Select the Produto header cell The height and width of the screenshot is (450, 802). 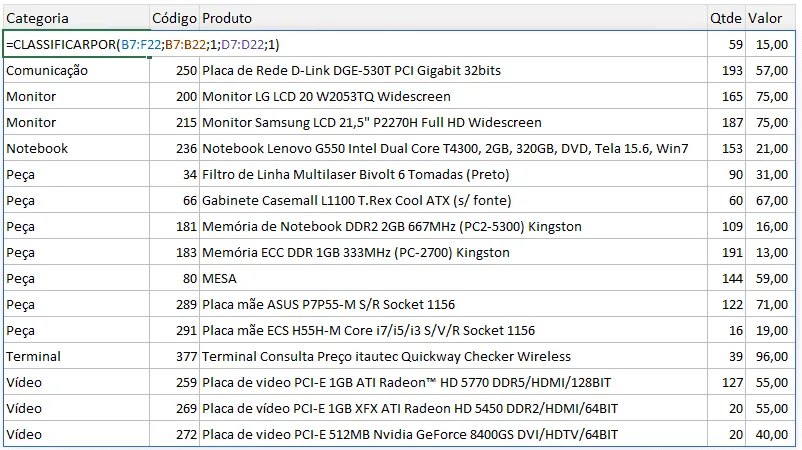tap(453, 18)
